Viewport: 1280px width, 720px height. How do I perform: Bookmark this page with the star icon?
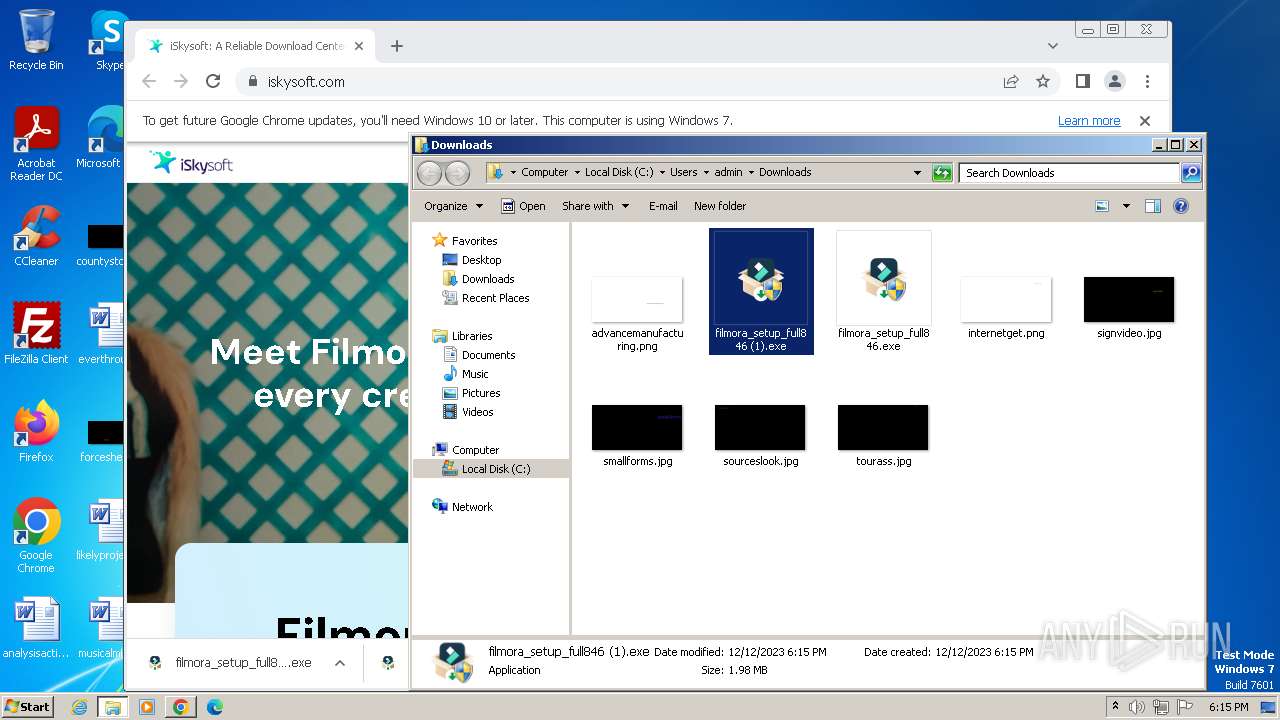[x=1043, y=81]
